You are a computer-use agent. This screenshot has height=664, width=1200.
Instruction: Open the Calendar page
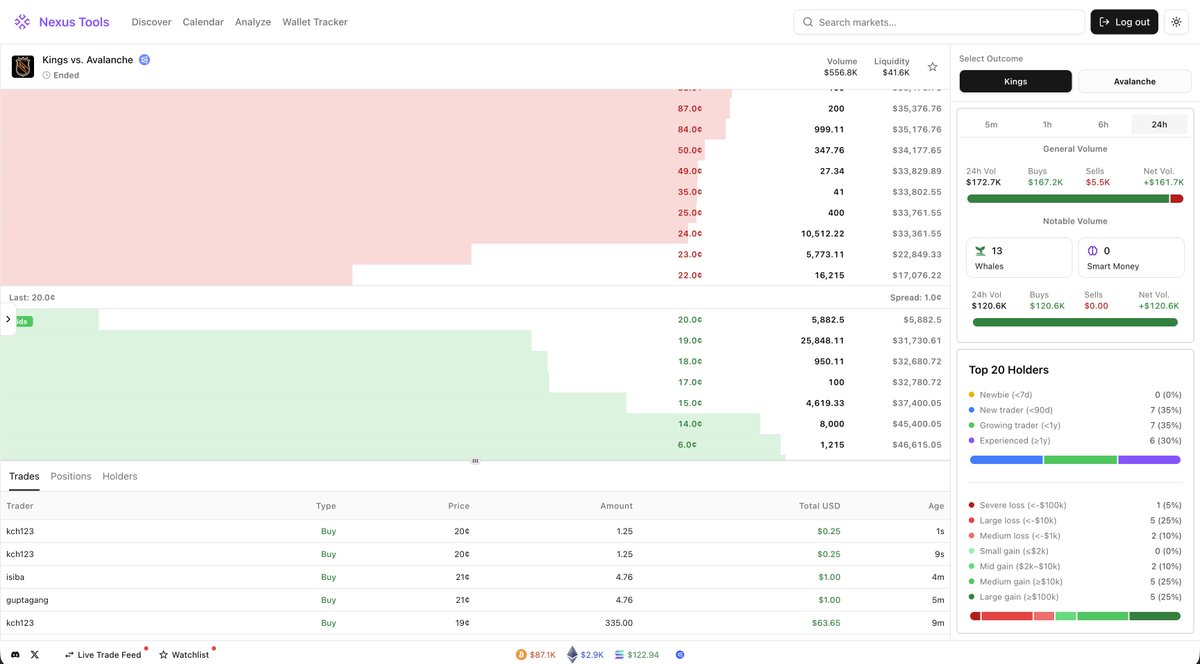pos(203,22)
